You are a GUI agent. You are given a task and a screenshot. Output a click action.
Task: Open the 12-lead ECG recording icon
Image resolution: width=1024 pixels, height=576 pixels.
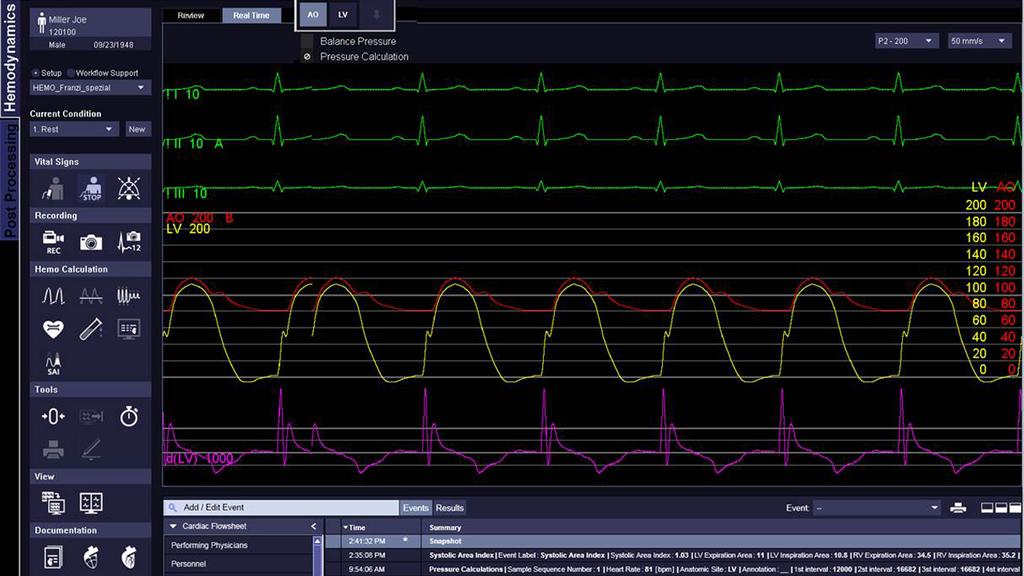(x=129, y=240)
